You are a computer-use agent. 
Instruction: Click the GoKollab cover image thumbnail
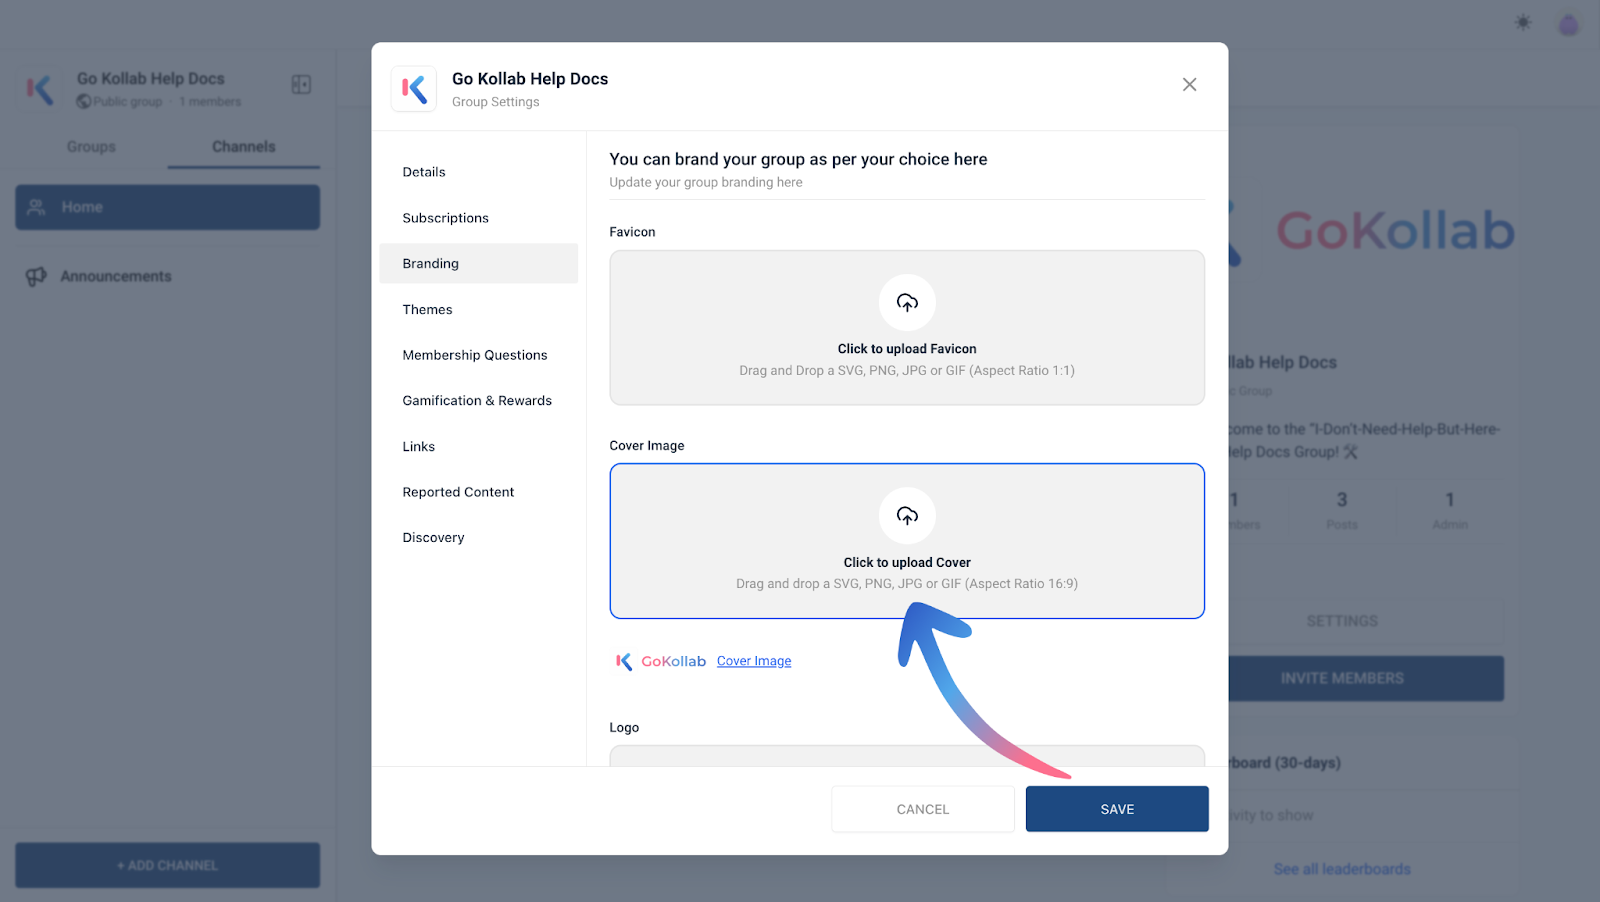click(661, 662)
